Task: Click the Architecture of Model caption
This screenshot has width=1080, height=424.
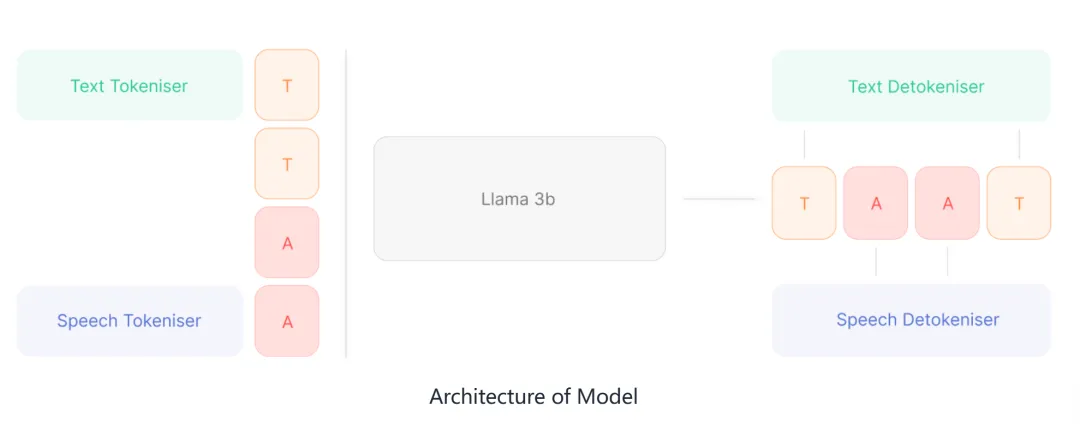Action: click(x=533, y=396)
